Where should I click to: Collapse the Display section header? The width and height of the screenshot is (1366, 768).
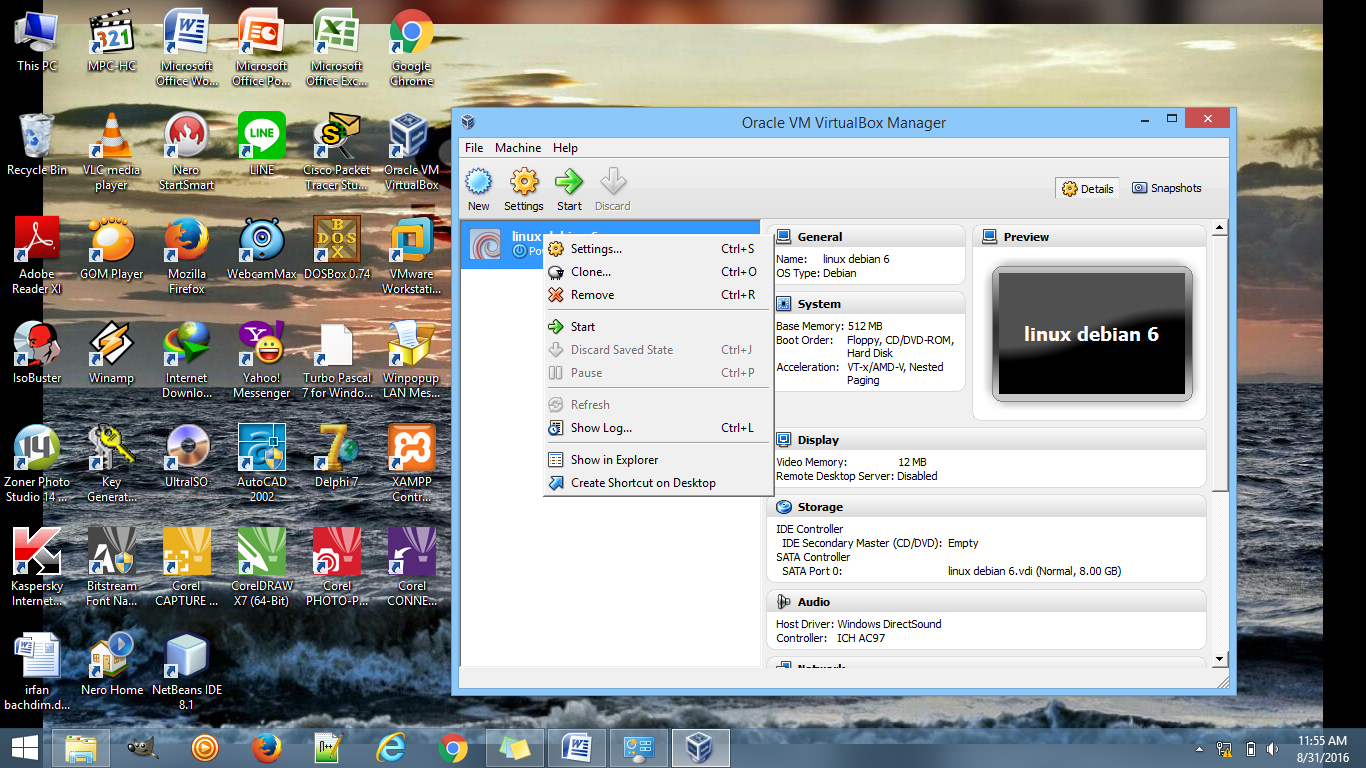[x=986, y=440]
